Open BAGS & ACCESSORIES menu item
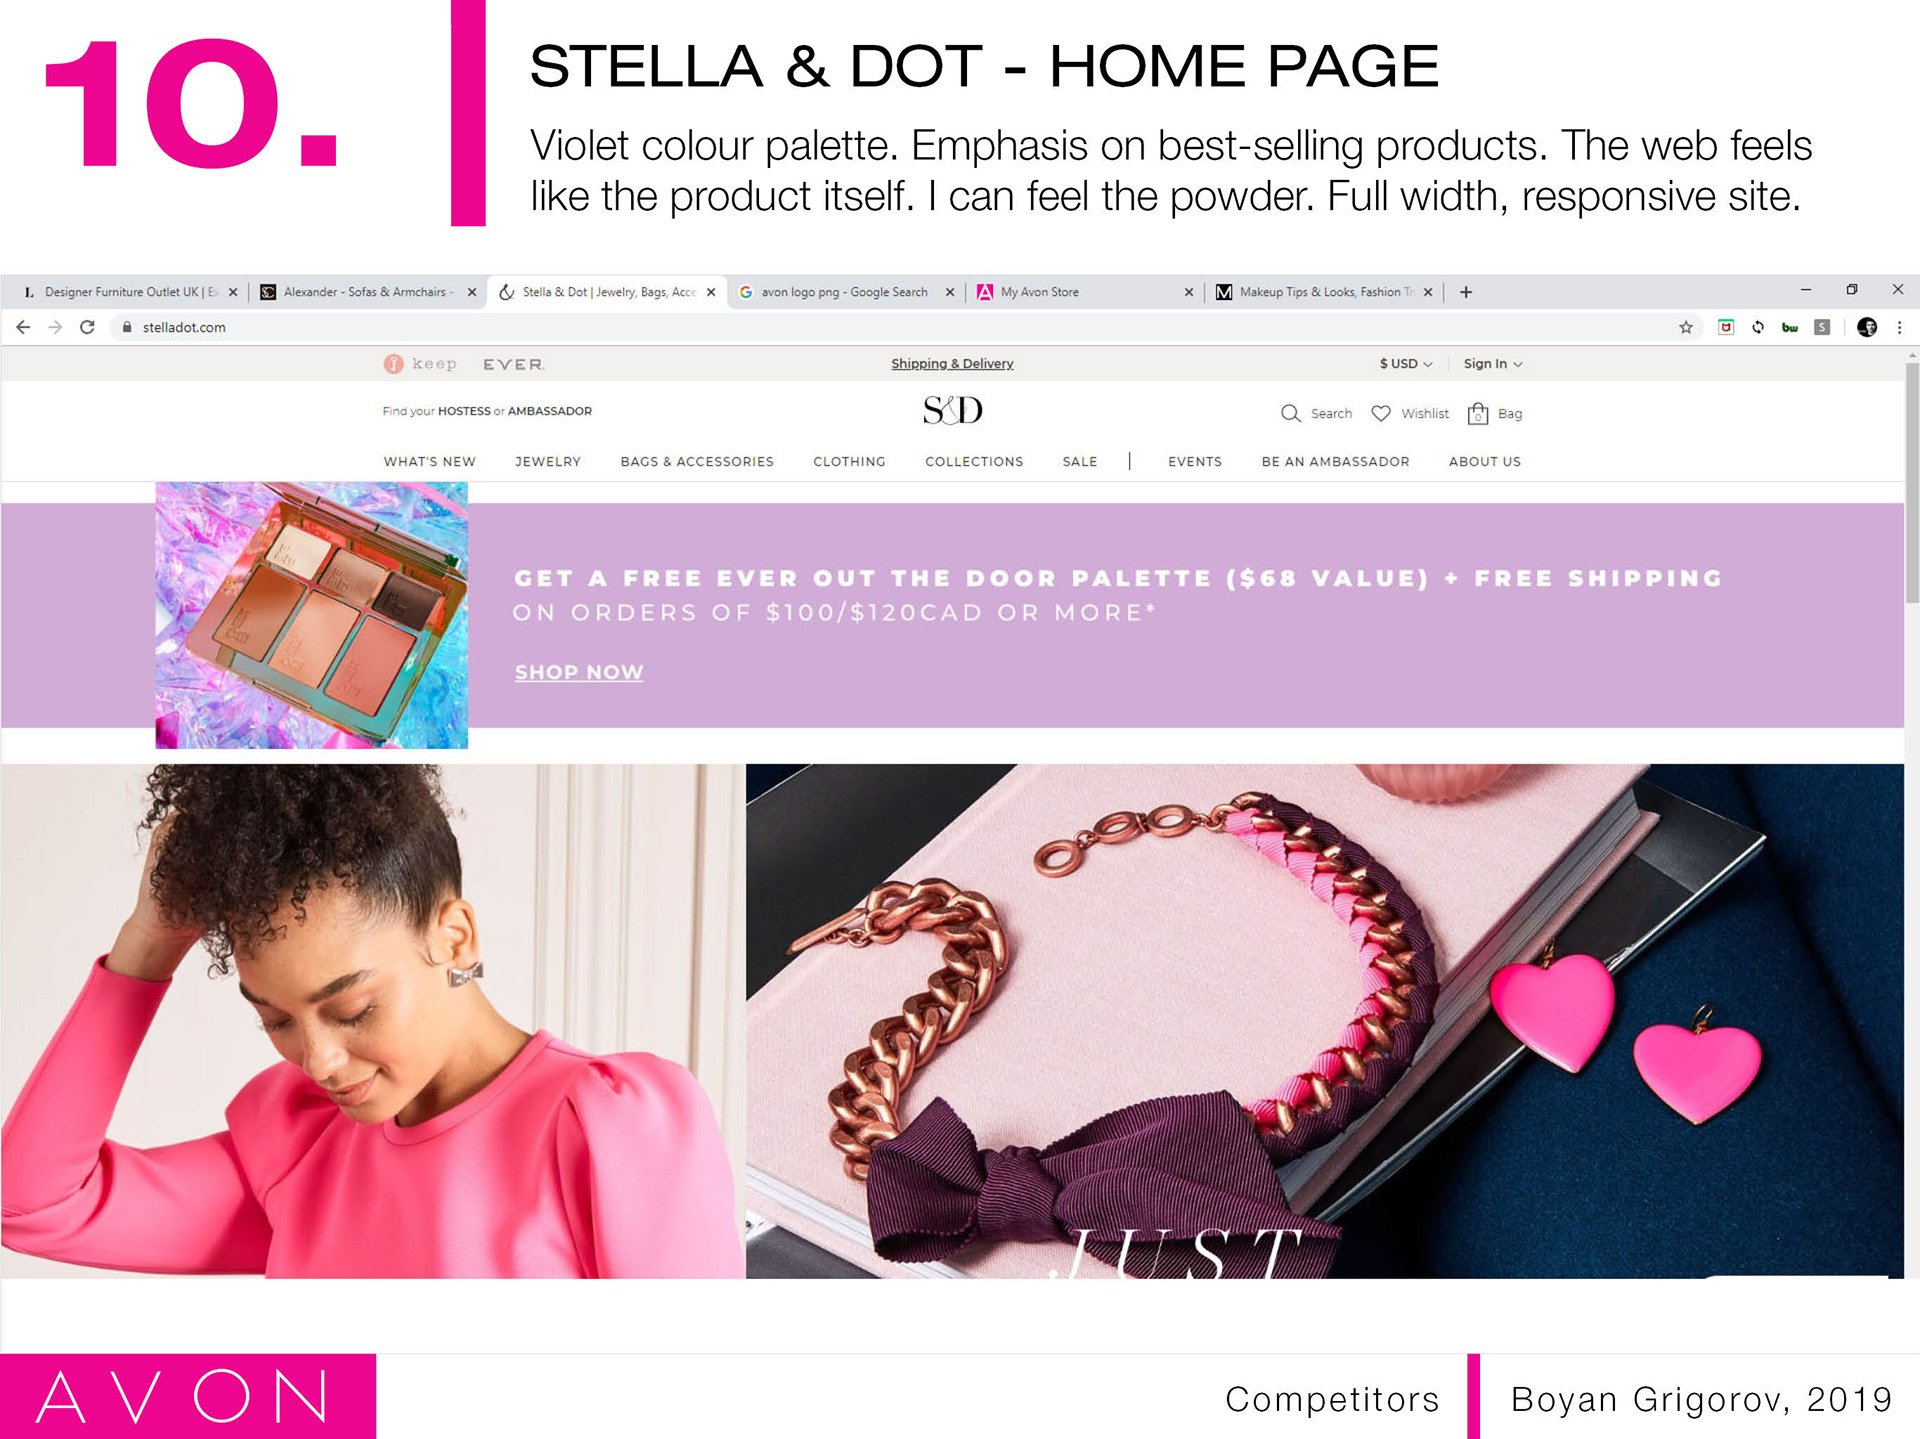Viewport: 1920px width, 1439px height. tap(697, 461)
